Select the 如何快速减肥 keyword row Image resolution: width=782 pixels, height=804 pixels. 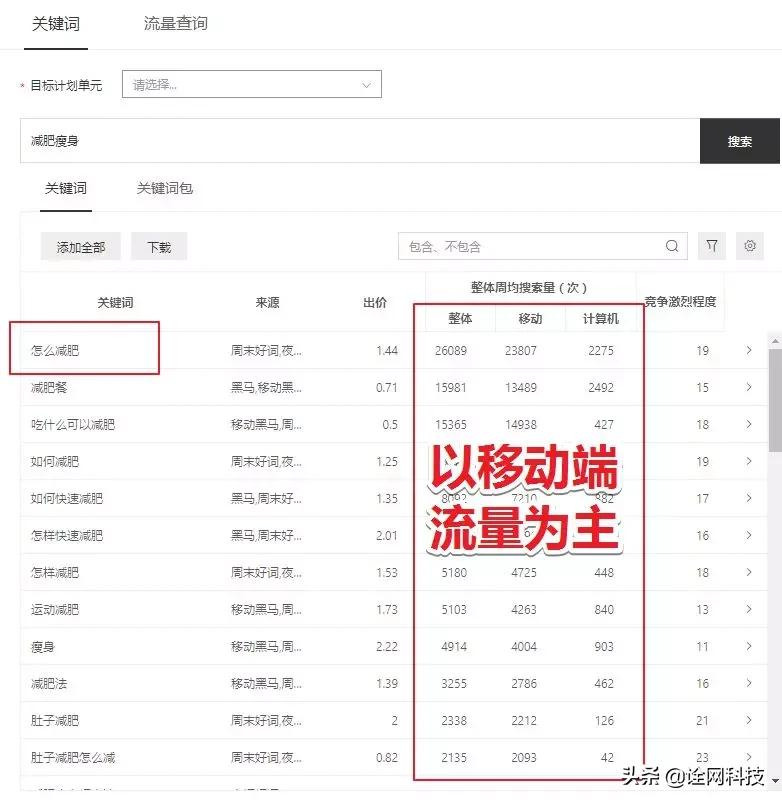[67, 498]
